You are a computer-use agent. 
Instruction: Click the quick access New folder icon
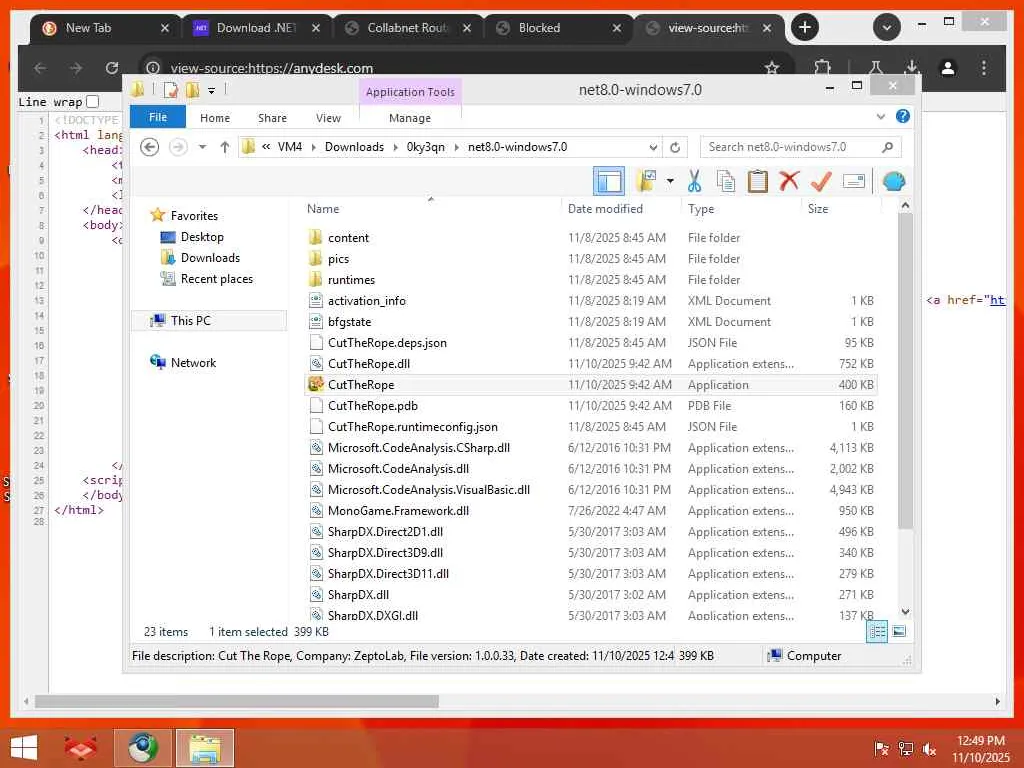point(192,90)
